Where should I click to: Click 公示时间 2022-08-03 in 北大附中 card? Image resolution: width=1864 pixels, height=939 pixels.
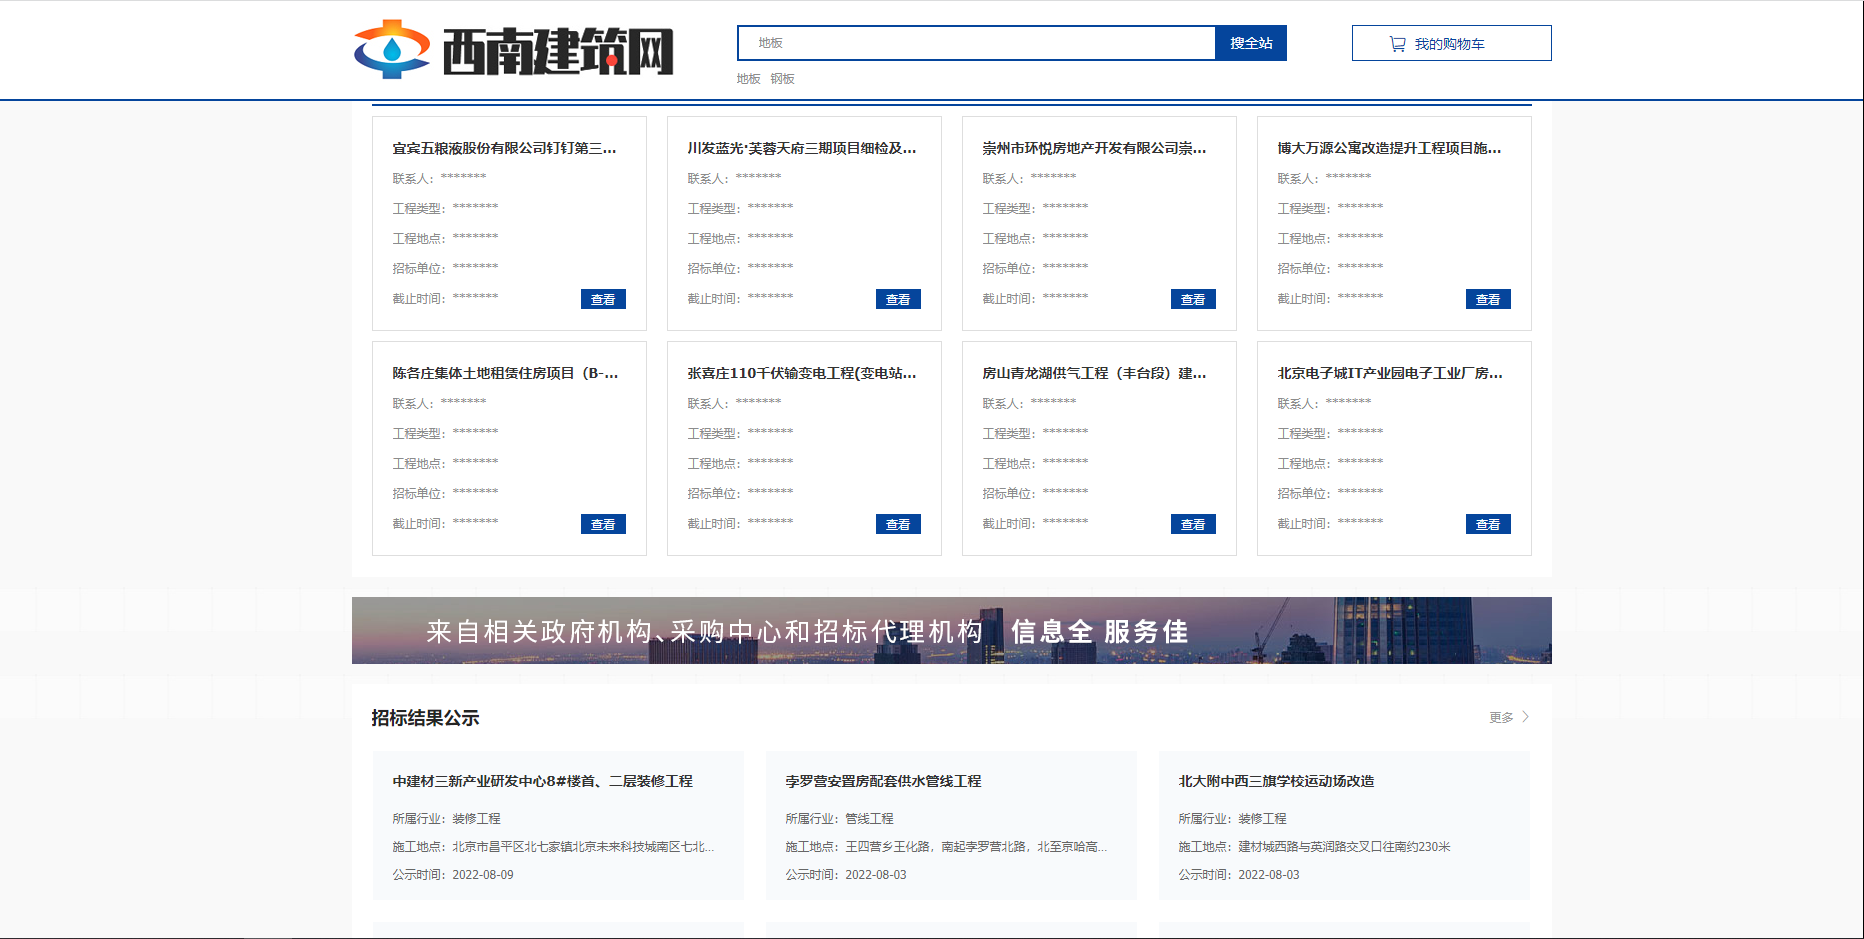(x=1239, y=875)
